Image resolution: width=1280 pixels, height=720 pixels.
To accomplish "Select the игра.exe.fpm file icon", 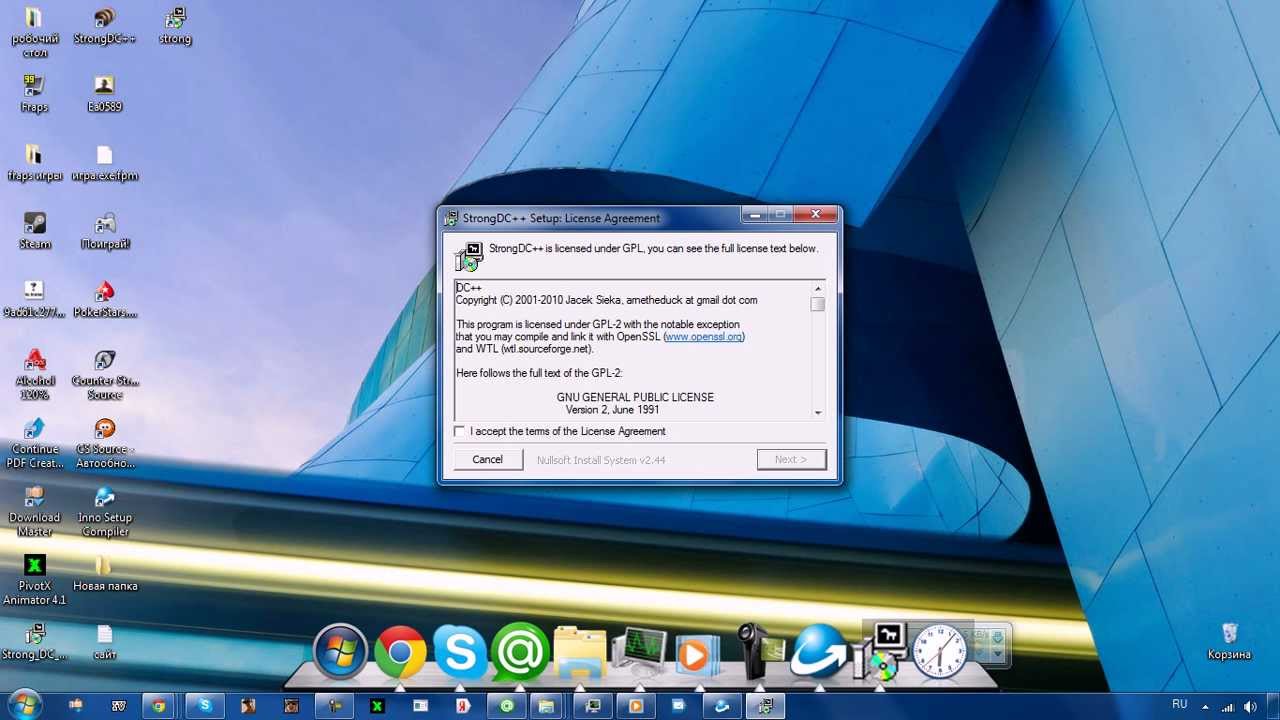I will (x=105, y=163).
